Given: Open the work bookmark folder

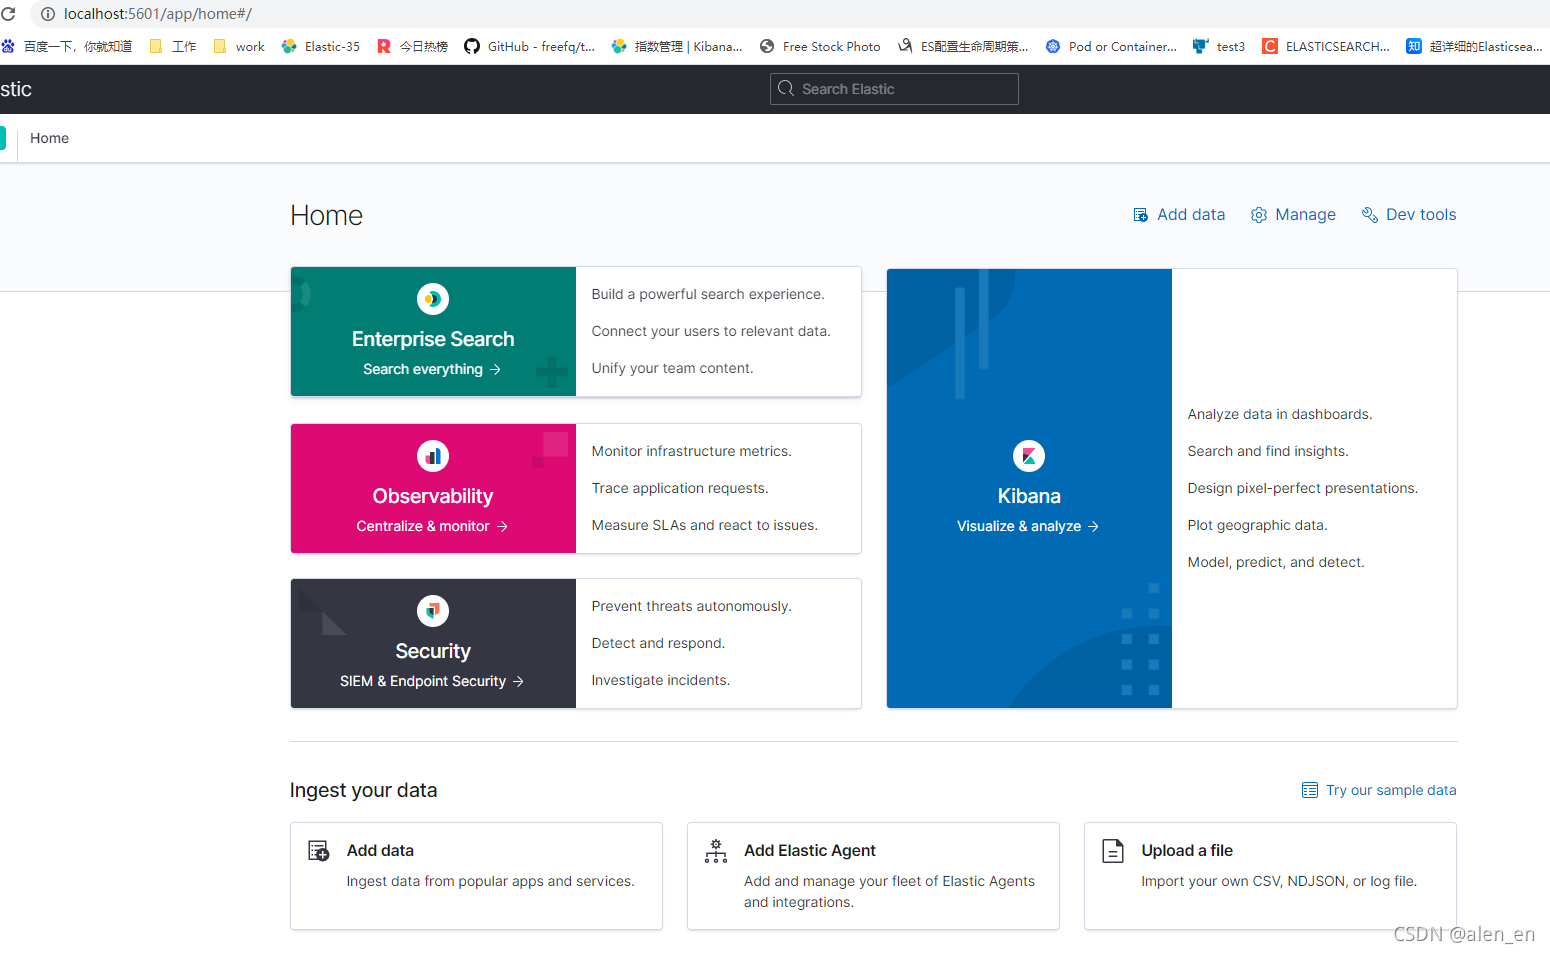Looking at the screenshot, I should [x=239, y=46].
